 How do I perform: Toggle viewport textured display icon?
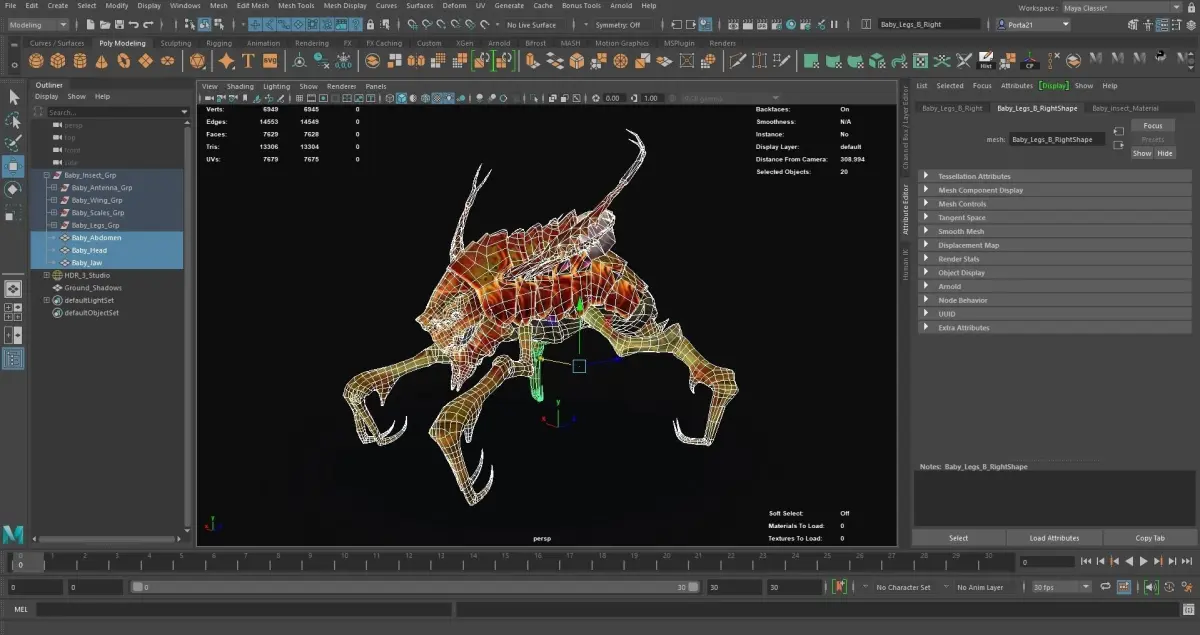pyautogui.click(x=436, y=98)
